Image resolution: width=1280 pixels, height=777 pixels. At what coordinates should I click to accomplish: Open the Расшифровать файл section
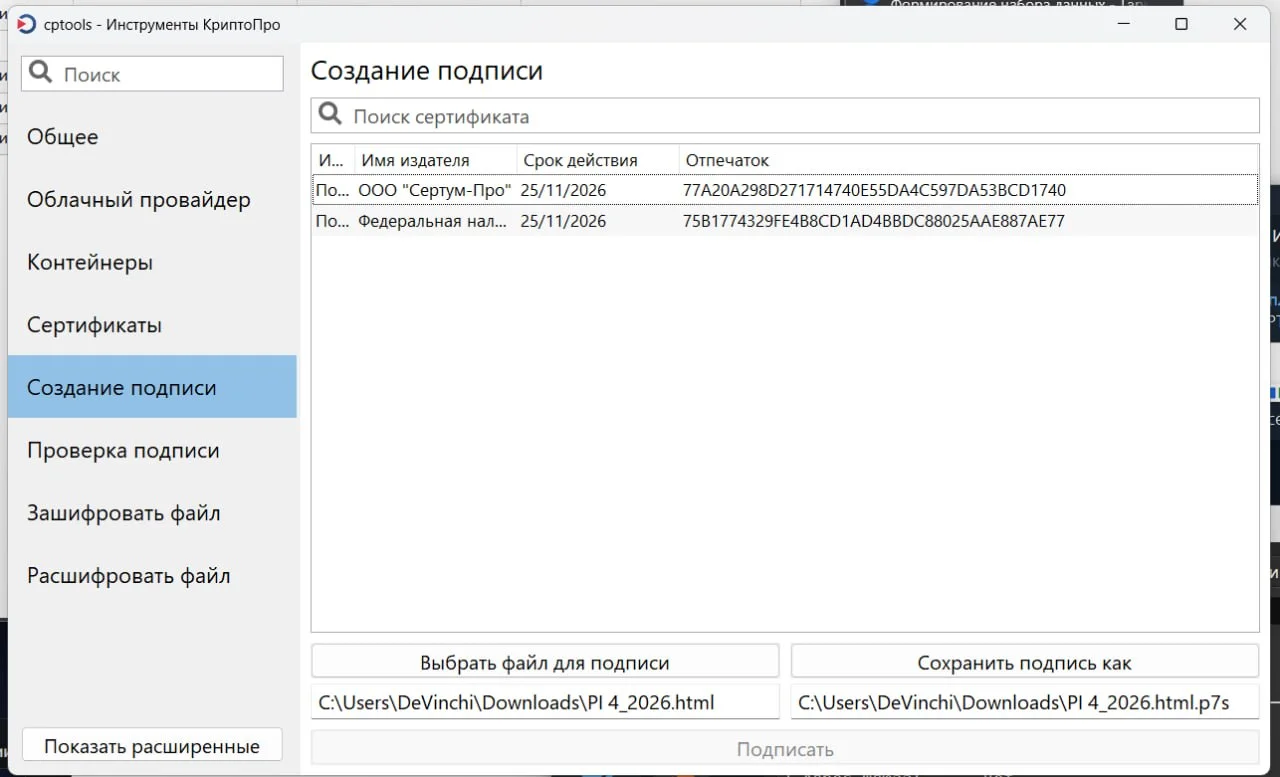point(152,576)
